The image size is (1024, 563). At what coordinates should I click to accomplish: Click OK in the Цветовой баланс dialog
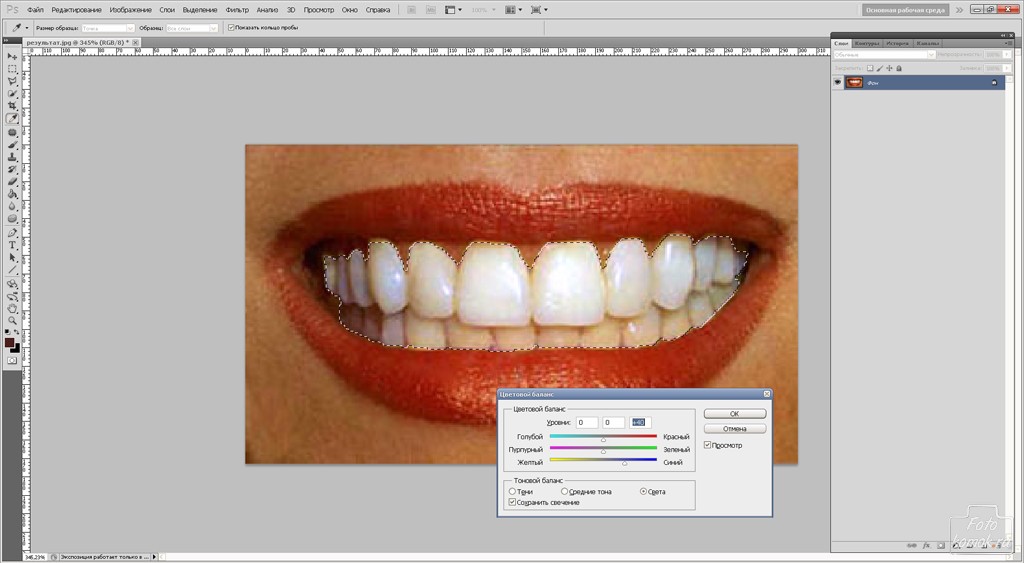tap(734, 413)
